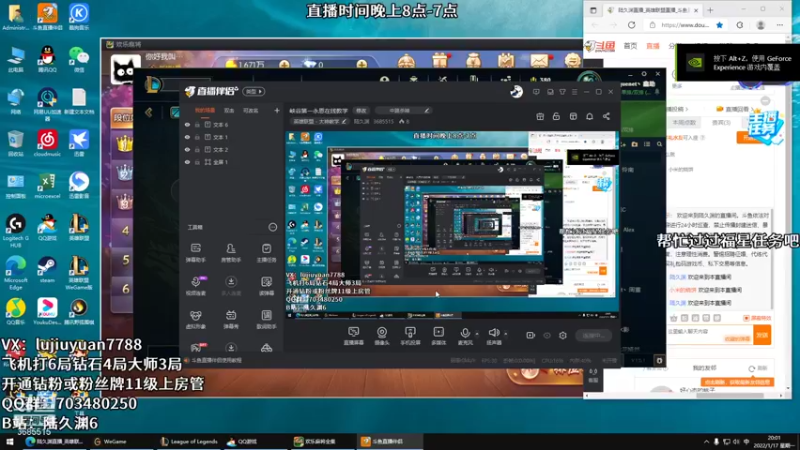Screen dimensions: 800x450
Task: Select 文本 1 source row
Action: coord(232,137)
